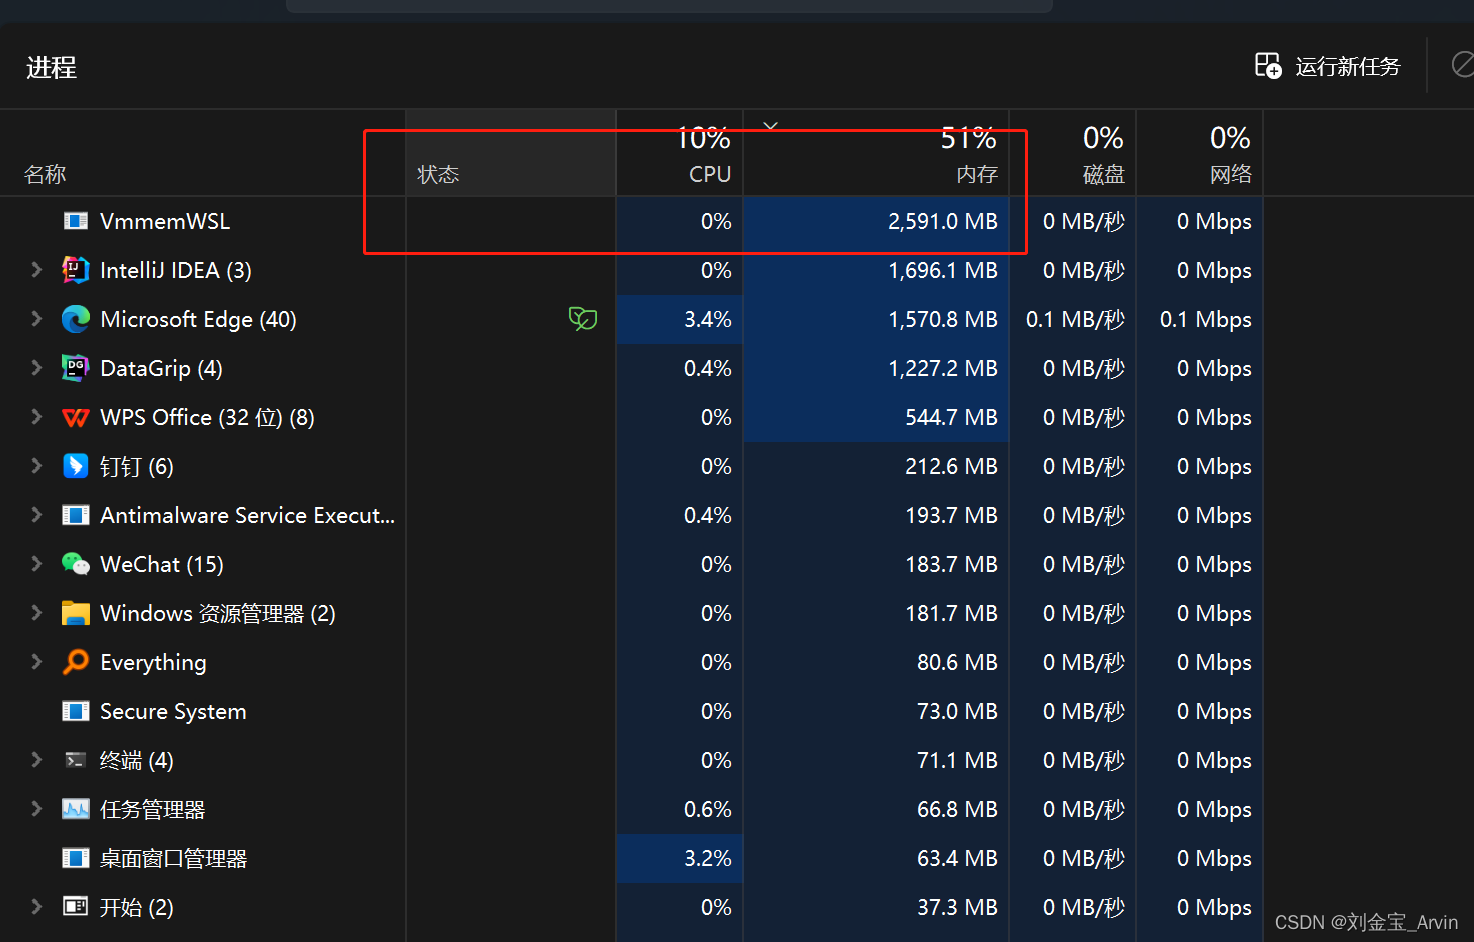The height and width of the screenshot is (942, 1474).
Task: Select the DataGrip (4) process name
Action: (x=162, y=368)
